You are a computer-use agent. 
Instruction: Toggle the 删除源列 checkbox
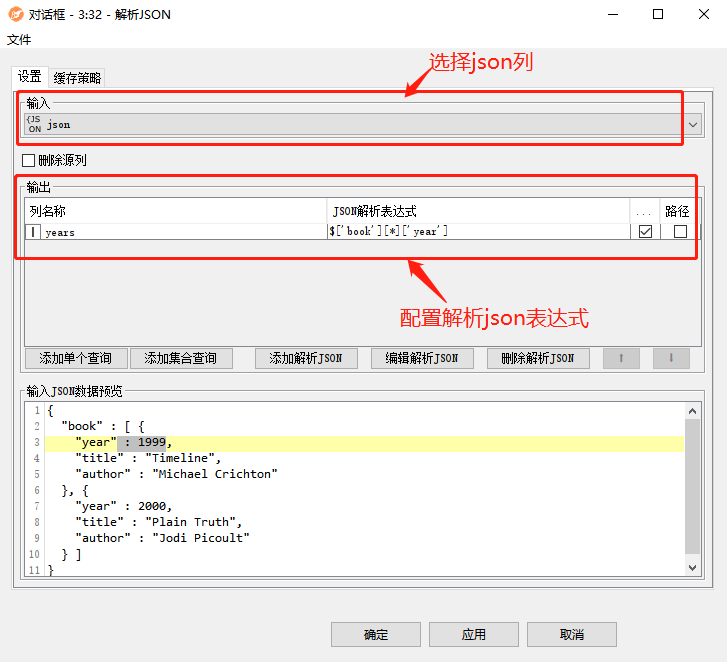pos(28,160)
